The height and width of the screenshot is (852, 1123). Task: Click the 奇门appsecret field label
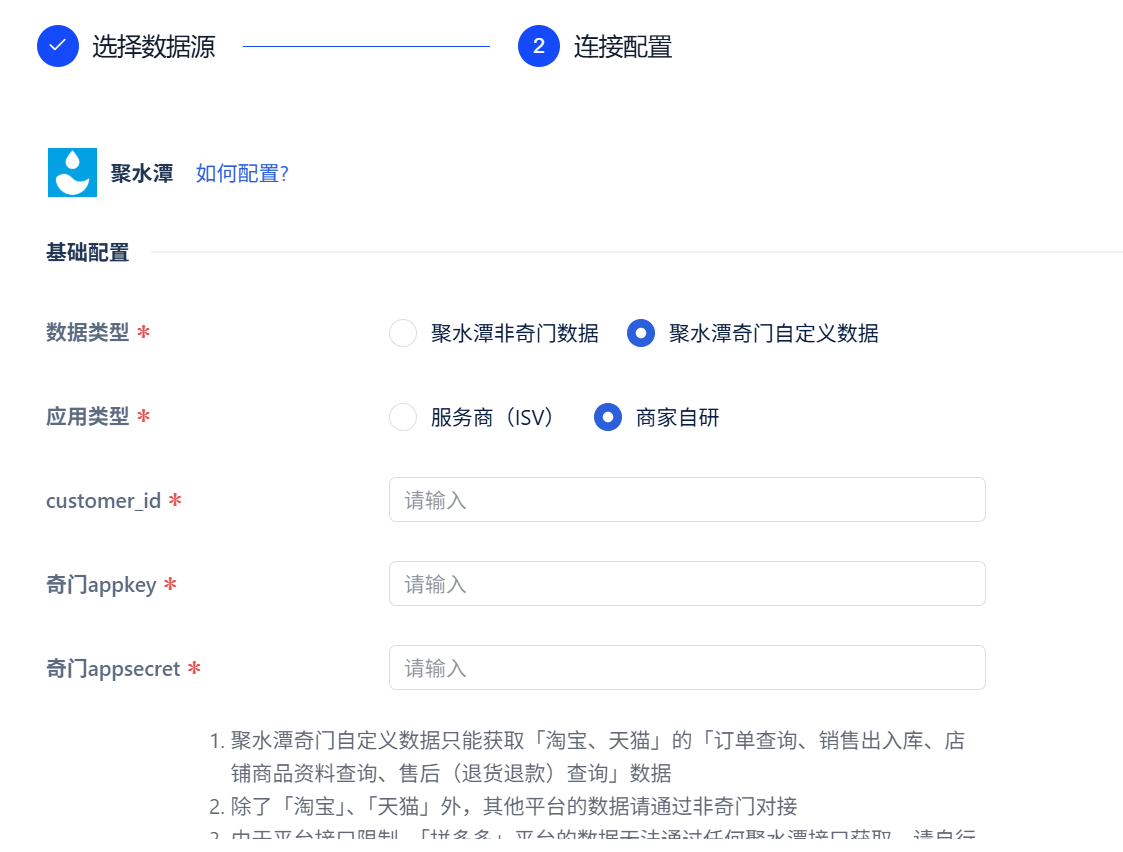click(x=113, y=669)
